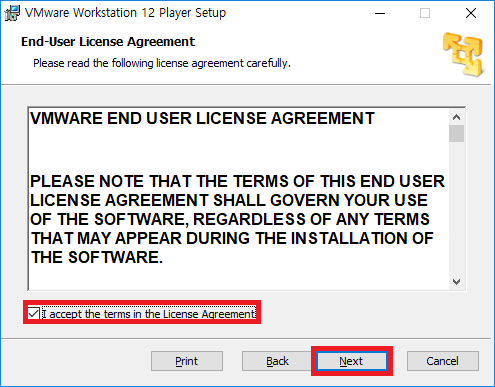
Task: Click the license scrollbar thumb
Action: pos(456,134)
